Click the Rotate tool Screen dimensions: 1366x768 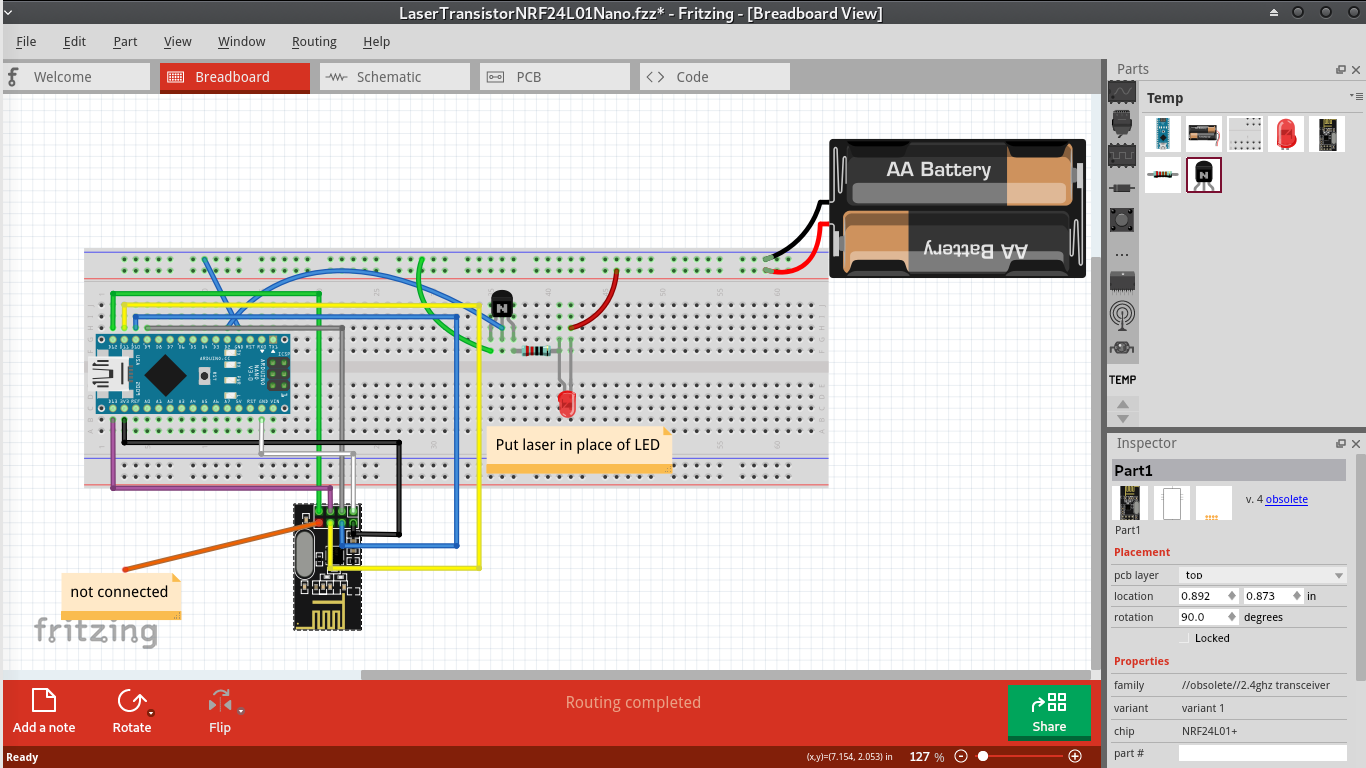[x=132, y=711]
